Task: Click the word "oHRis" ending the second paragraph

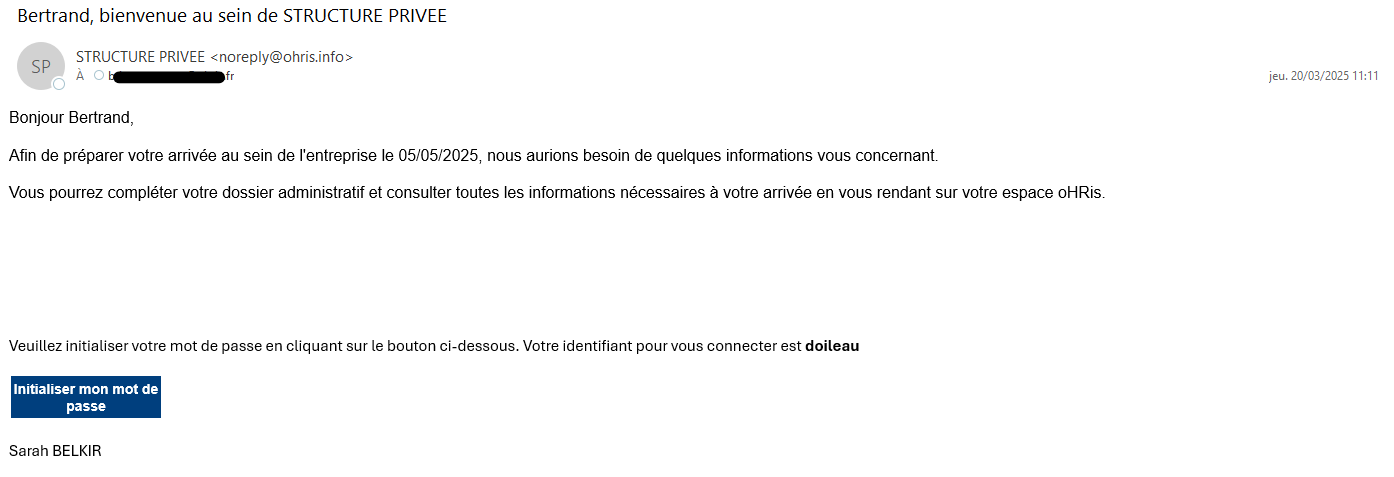Action: pyautogui.click(x=1081, y=193)
